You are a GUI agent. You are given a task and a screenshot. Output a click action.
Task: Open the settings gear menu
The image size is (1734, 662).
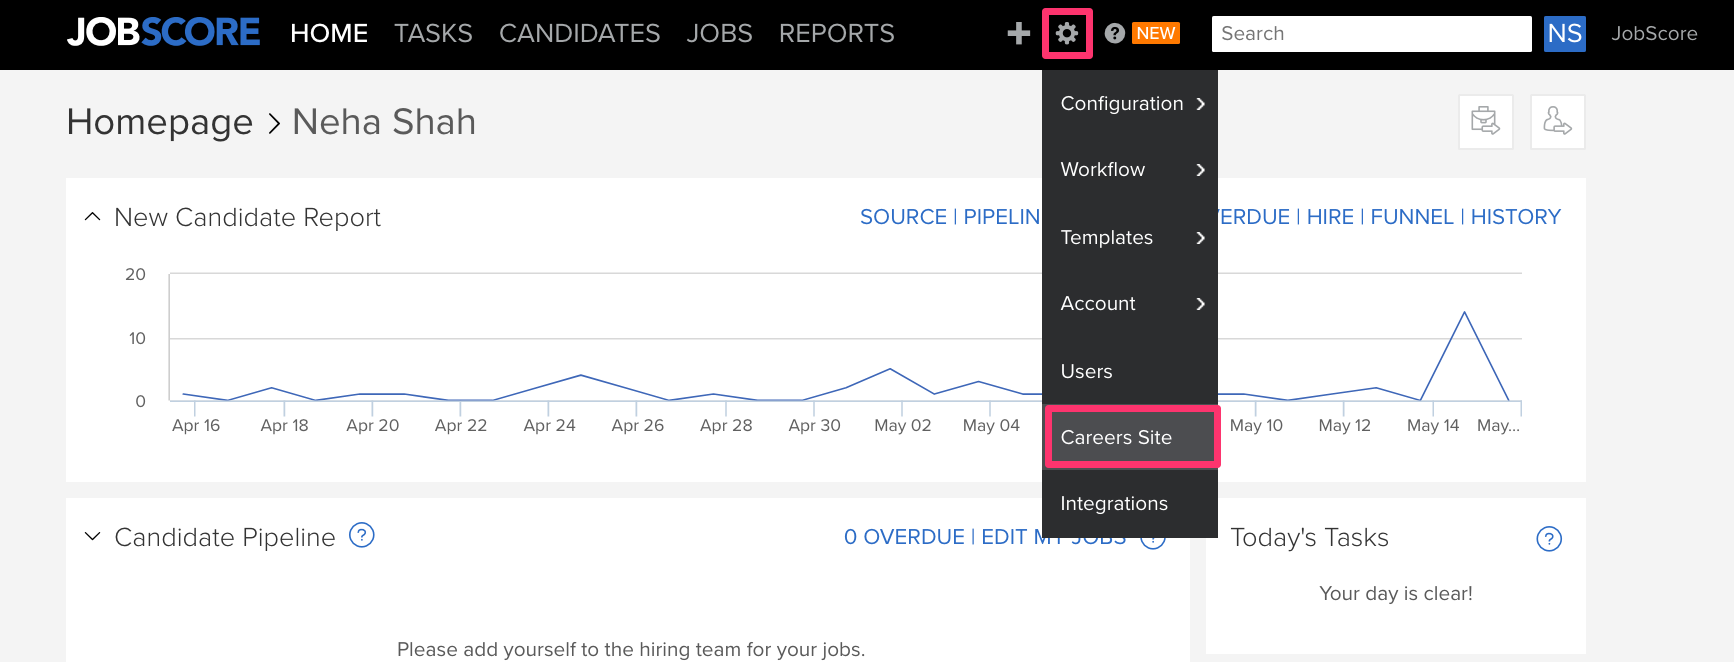(1067, 34)
